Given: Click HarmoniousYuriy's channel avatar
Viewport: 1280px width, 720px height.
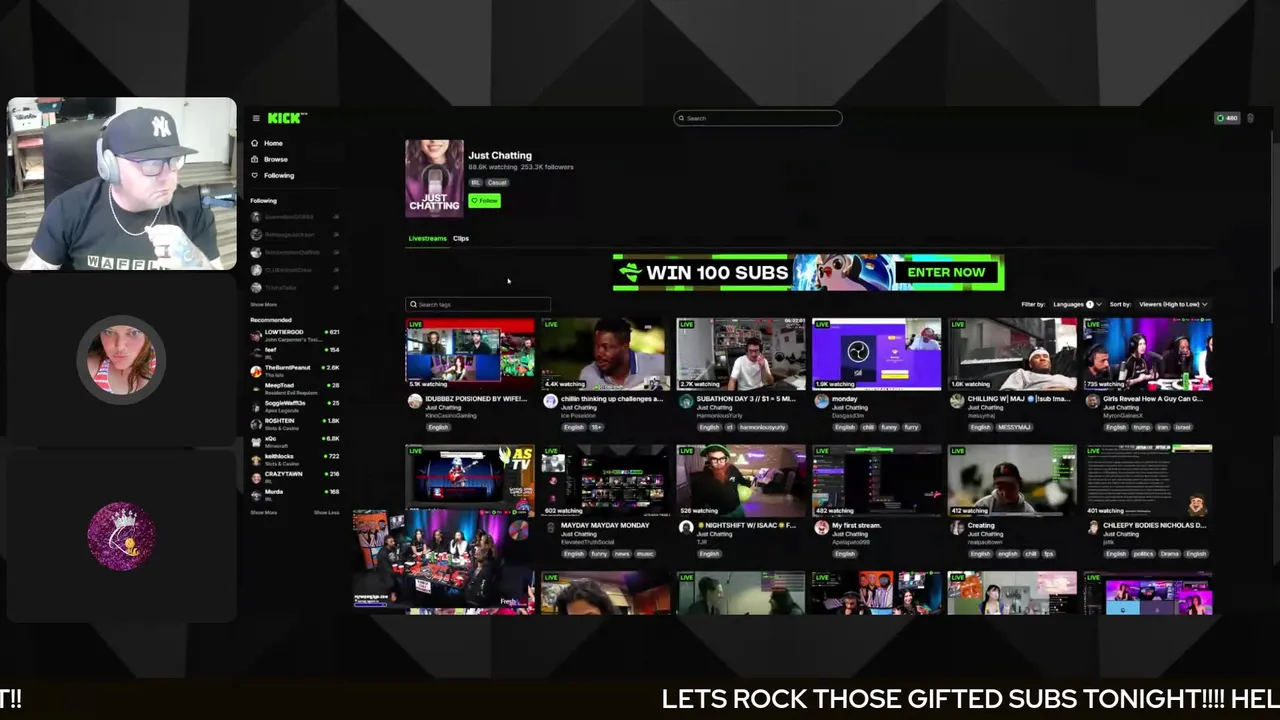Looking at the screenshot, I should coord(686,401).
